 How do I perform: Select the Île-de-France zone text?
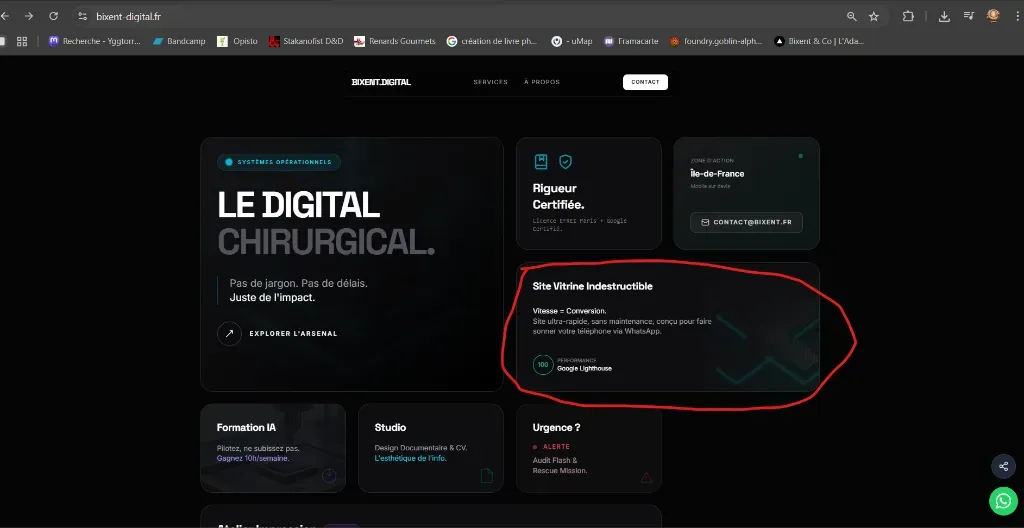pos(717,174)
